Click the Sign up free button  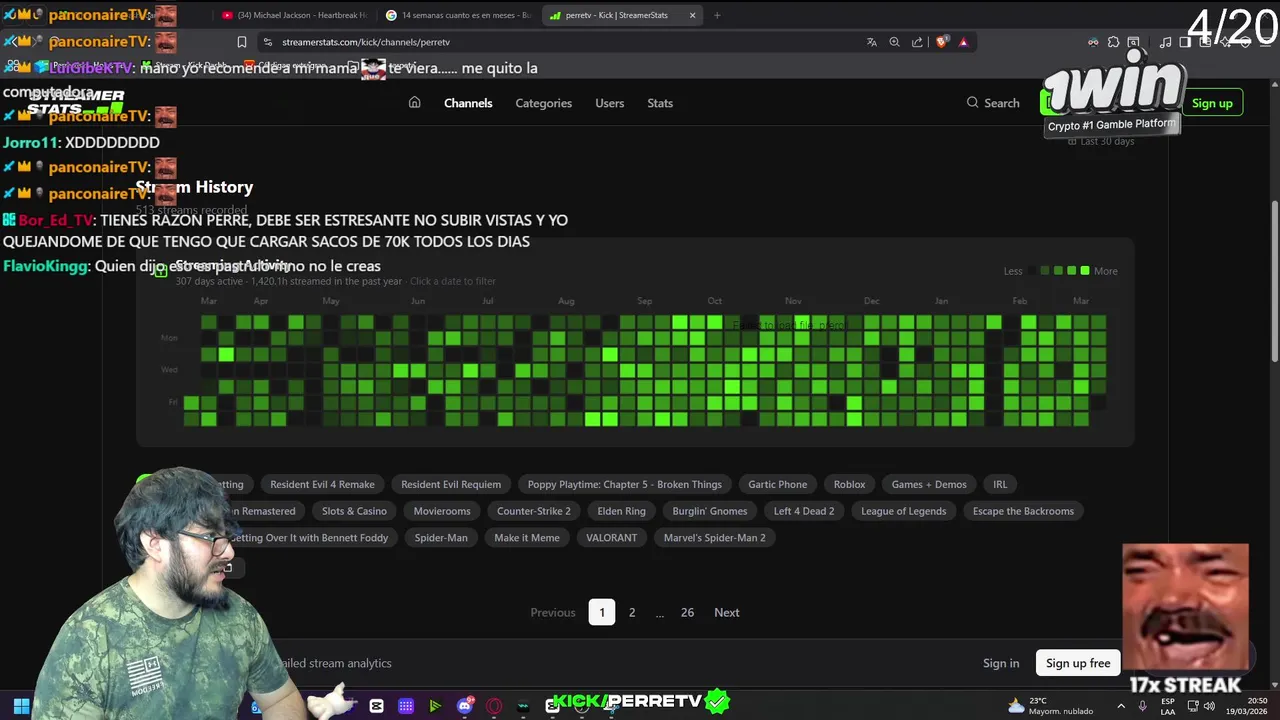pyautogui.click(x=1078, y=663)
